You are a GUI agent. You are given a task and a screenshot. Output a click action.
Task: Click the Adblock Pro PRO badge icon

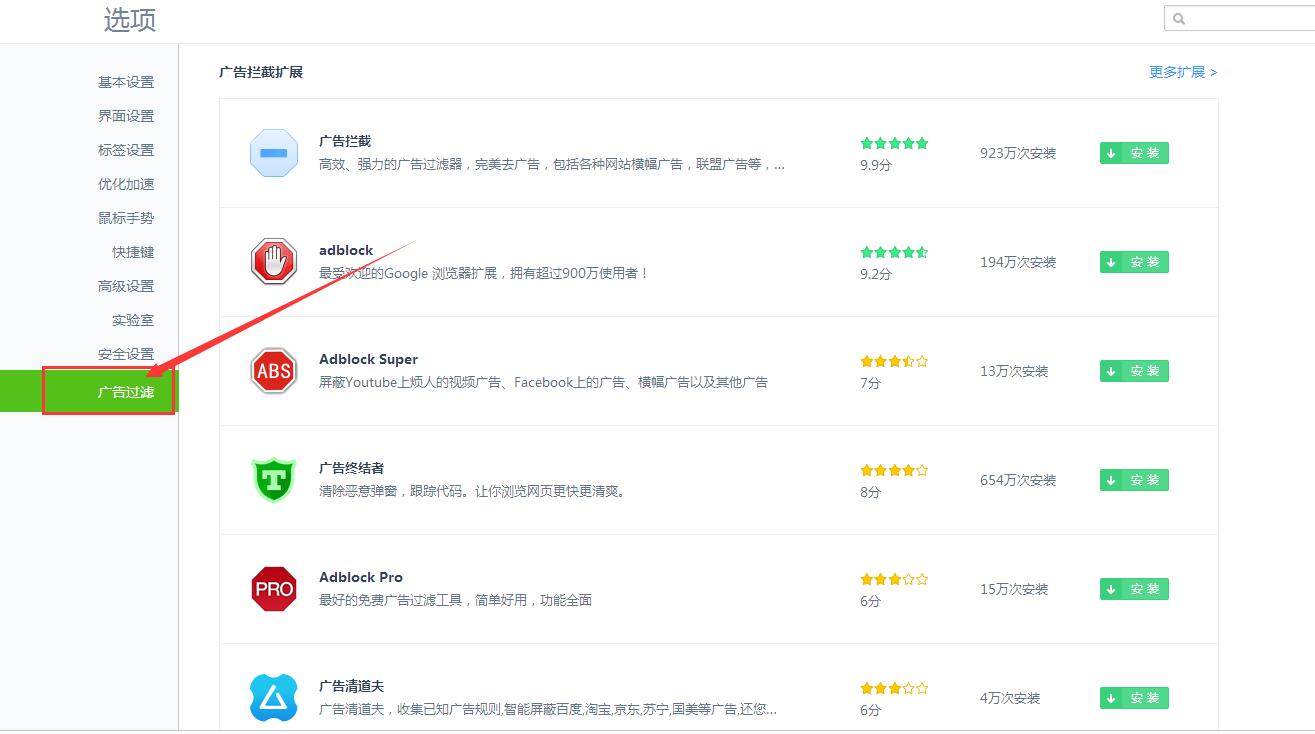coord(273,589)
